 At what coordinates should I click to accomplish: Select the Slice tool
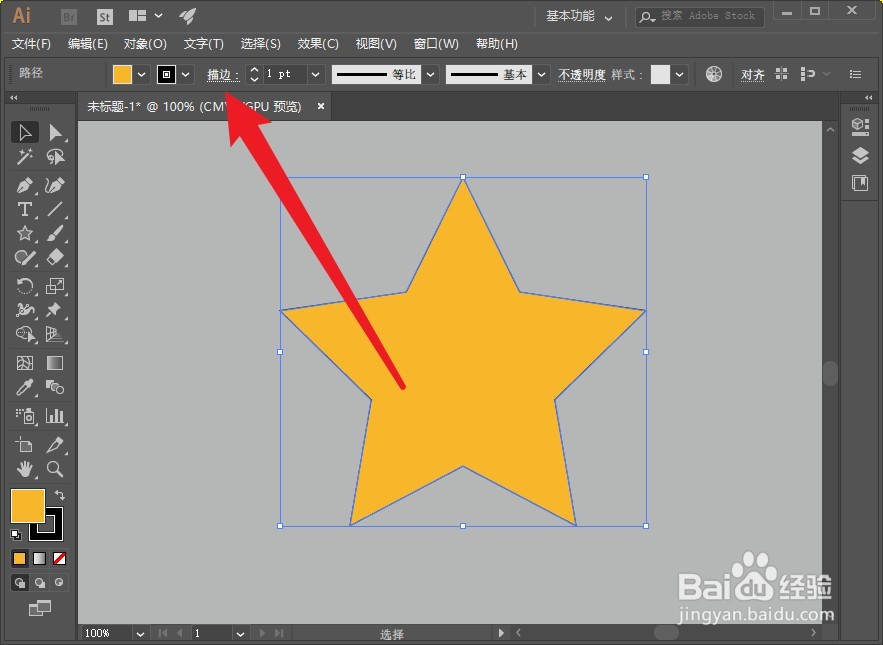pos(55,444)
